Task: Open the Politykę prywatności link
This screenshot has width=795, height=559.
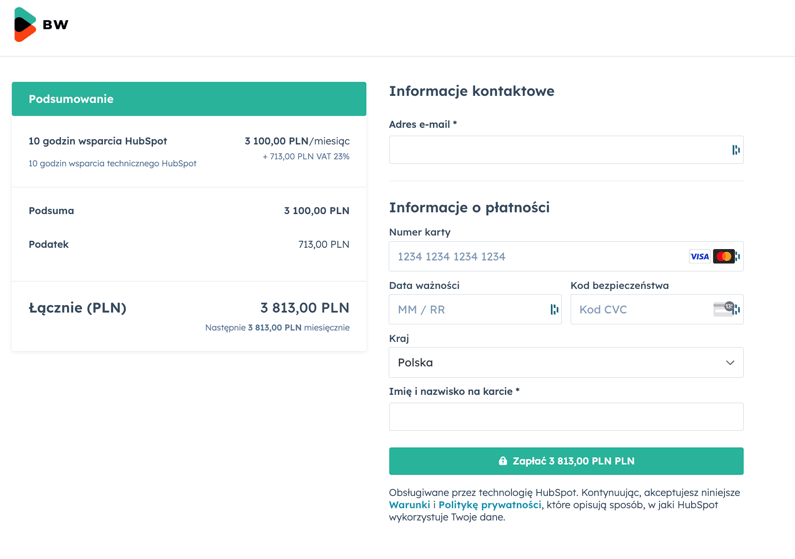Action: point(490,505)
